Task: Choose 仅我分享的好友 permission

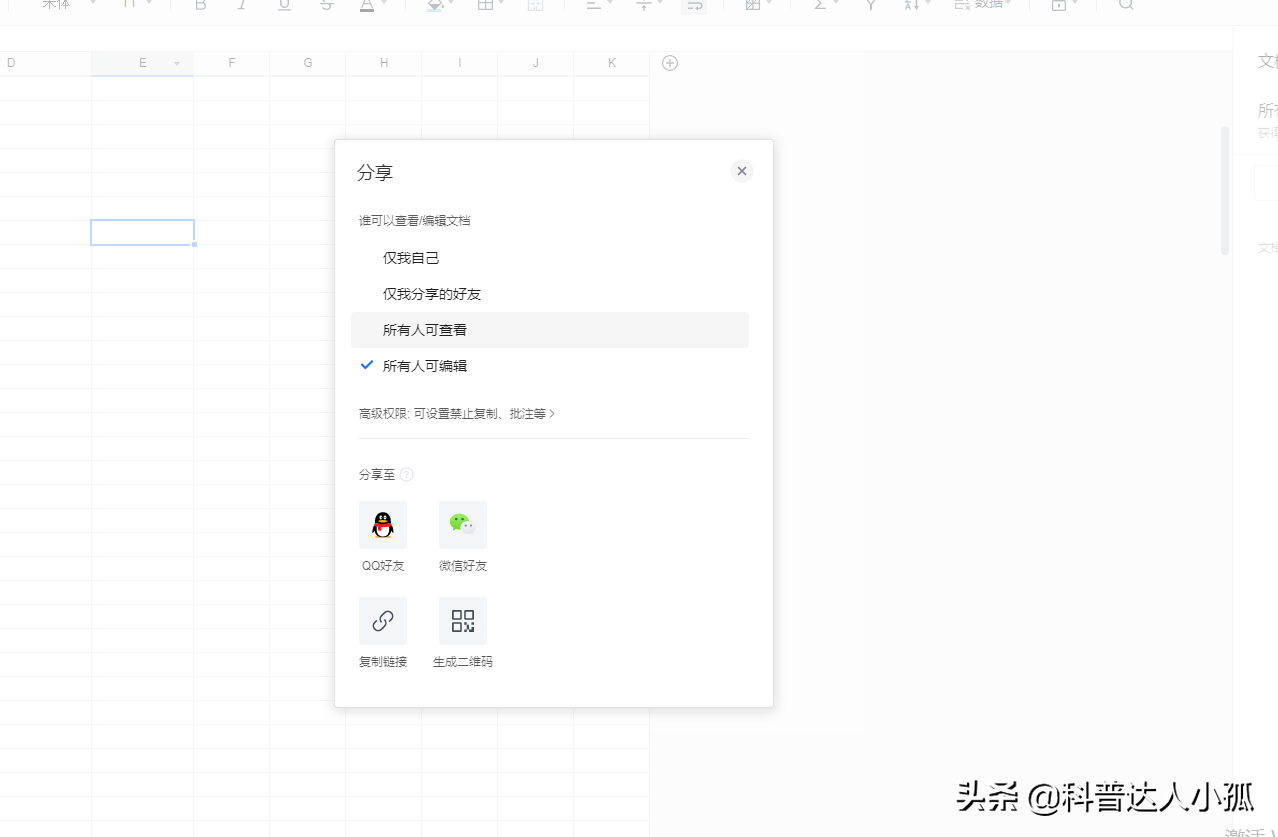Action: click(432, 294)
